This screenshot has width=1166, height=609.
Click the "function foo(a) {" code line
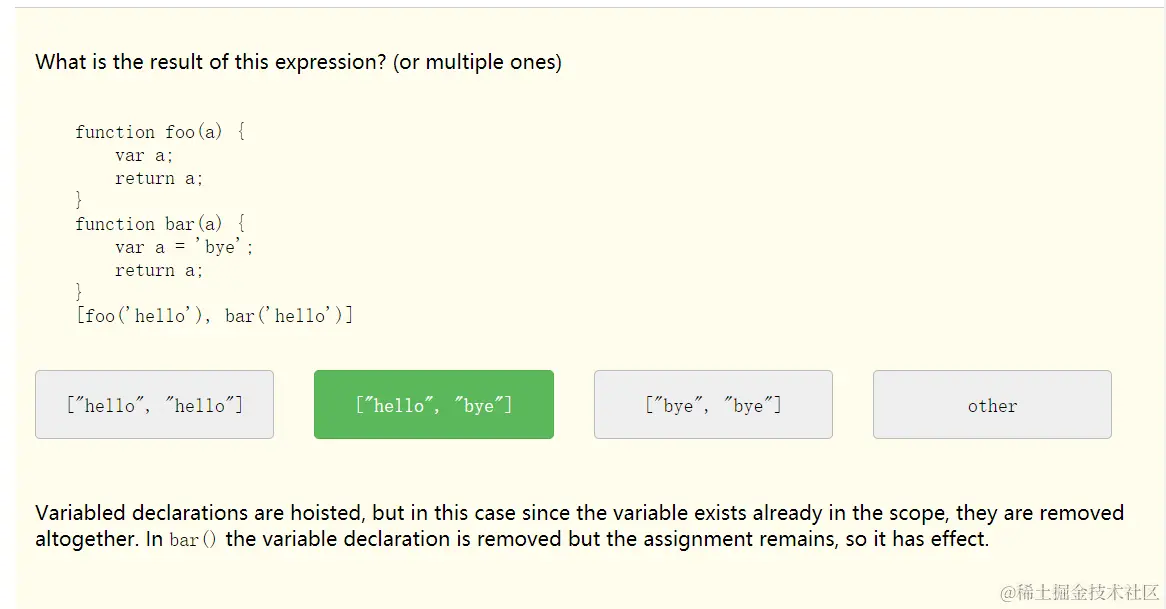tap(160, 132)
